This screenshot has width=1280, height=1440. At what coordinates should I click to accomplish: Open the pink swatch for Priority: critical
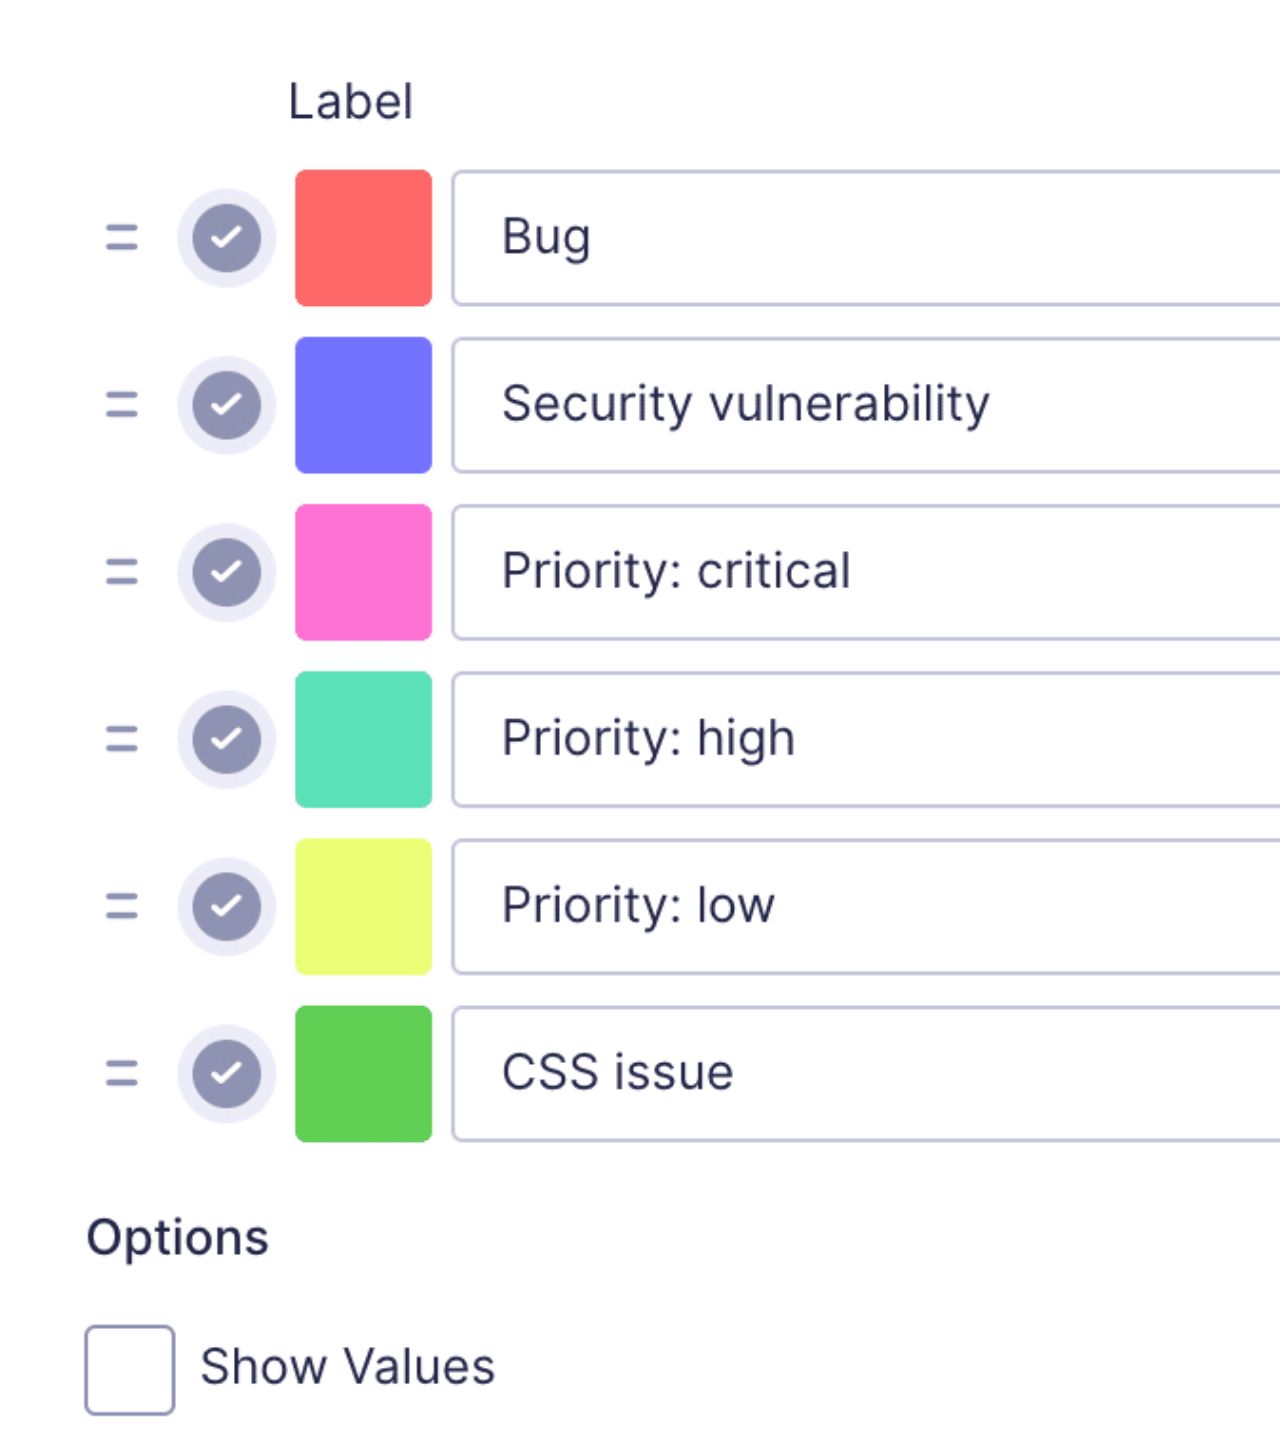pyautogui.click(x=364, y=571)
